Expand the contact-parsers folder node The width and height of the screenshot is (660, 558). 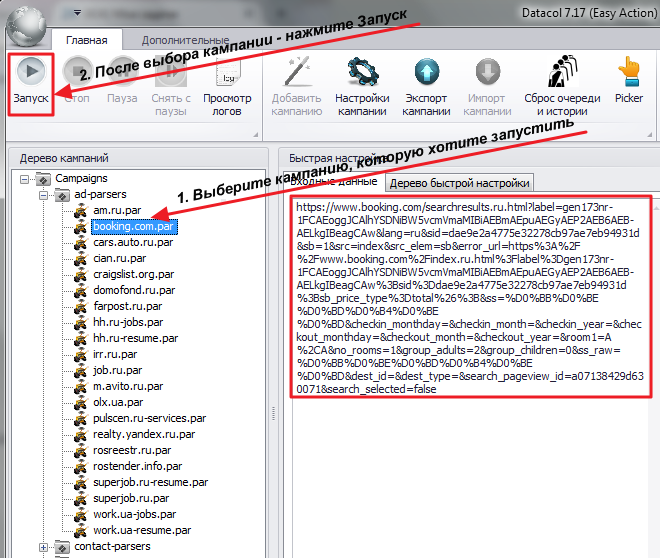[43, 547]
